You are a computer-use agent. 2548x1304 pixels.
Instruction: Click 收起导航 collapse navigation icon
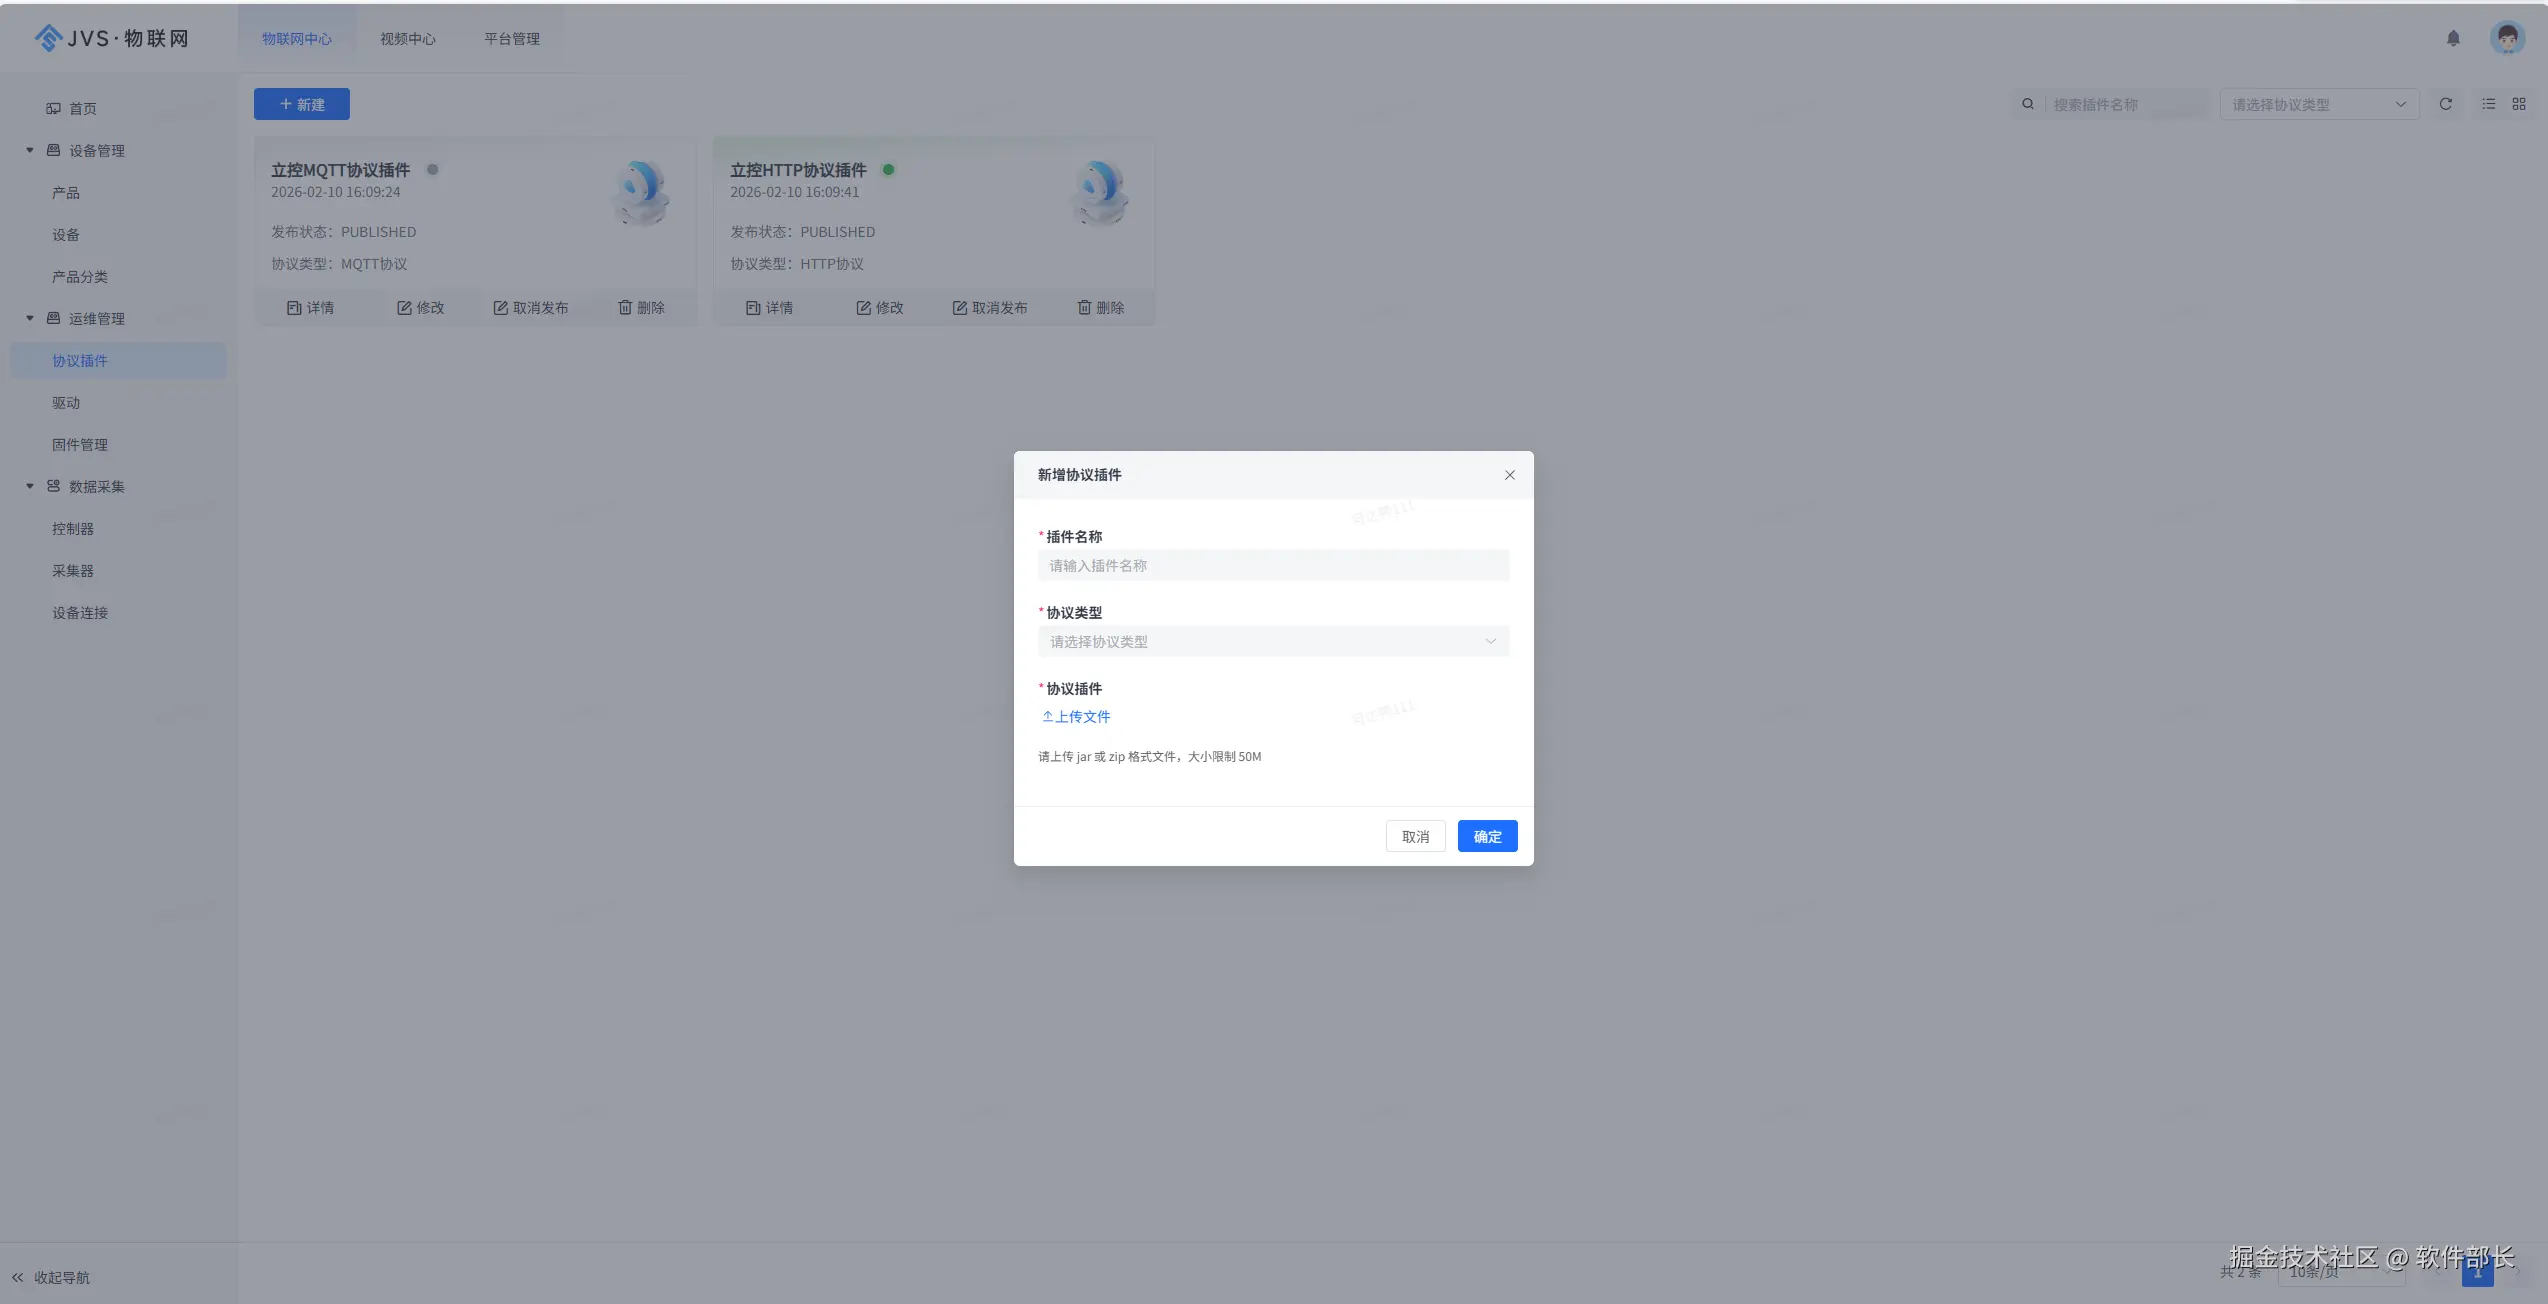[x=18, y=1277]
